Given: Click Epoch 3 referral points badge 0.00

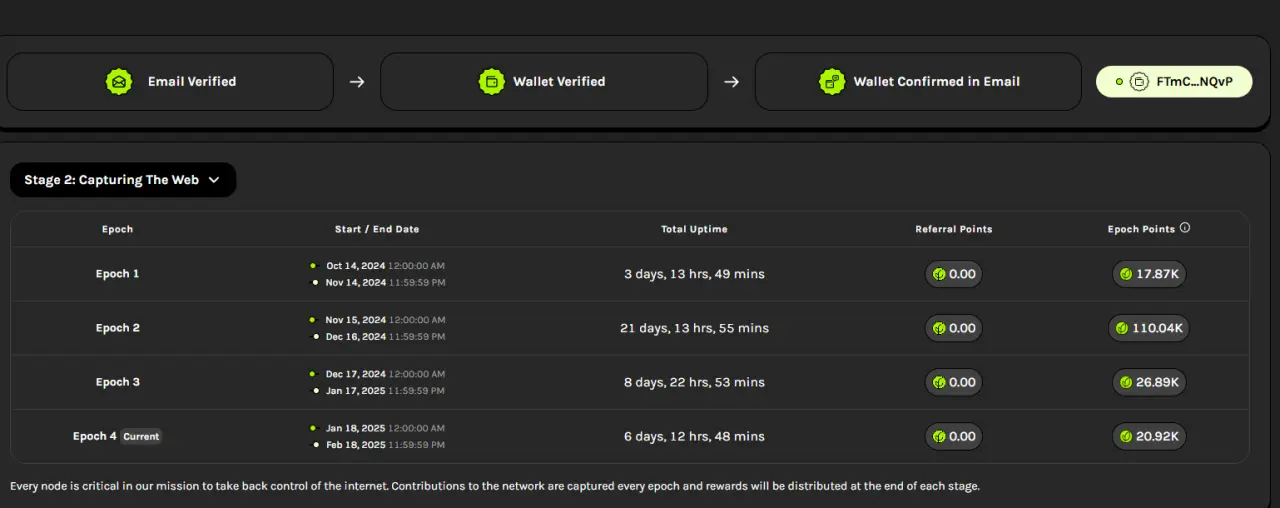Looking at the screenshot, I should [954, 382].
